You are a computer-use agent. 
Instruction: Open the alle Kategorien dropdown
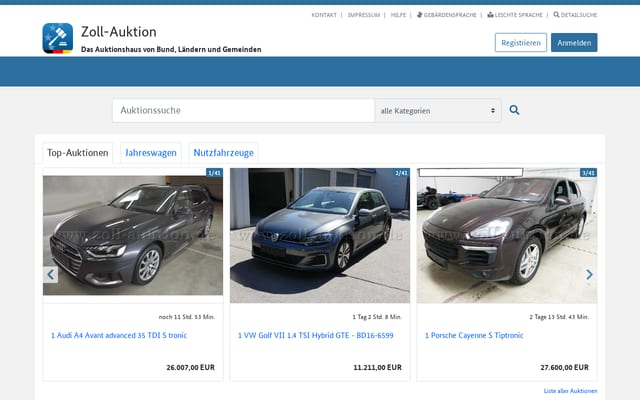pyautogui.click(x=438, y=110)
